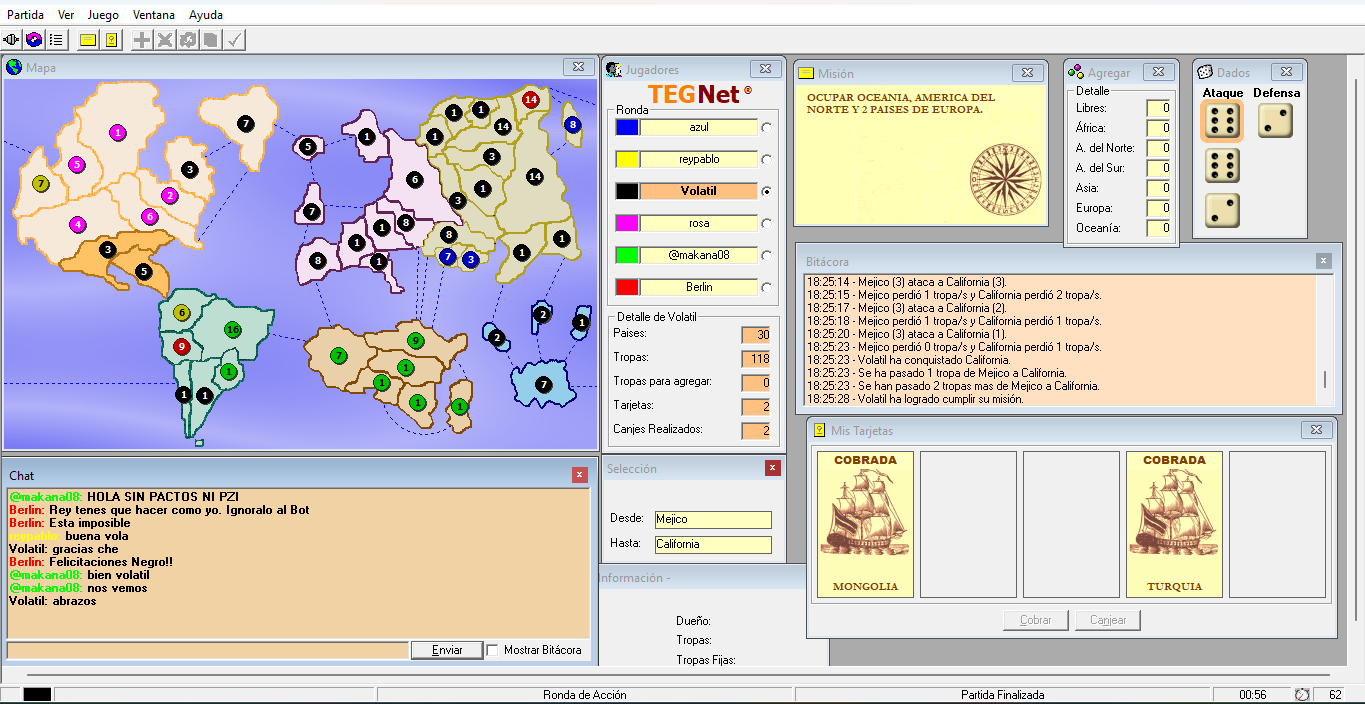The width and height of the screenshot is (1365, 704).
Task: Click the Defensa die
Action: click(1275, 121)
